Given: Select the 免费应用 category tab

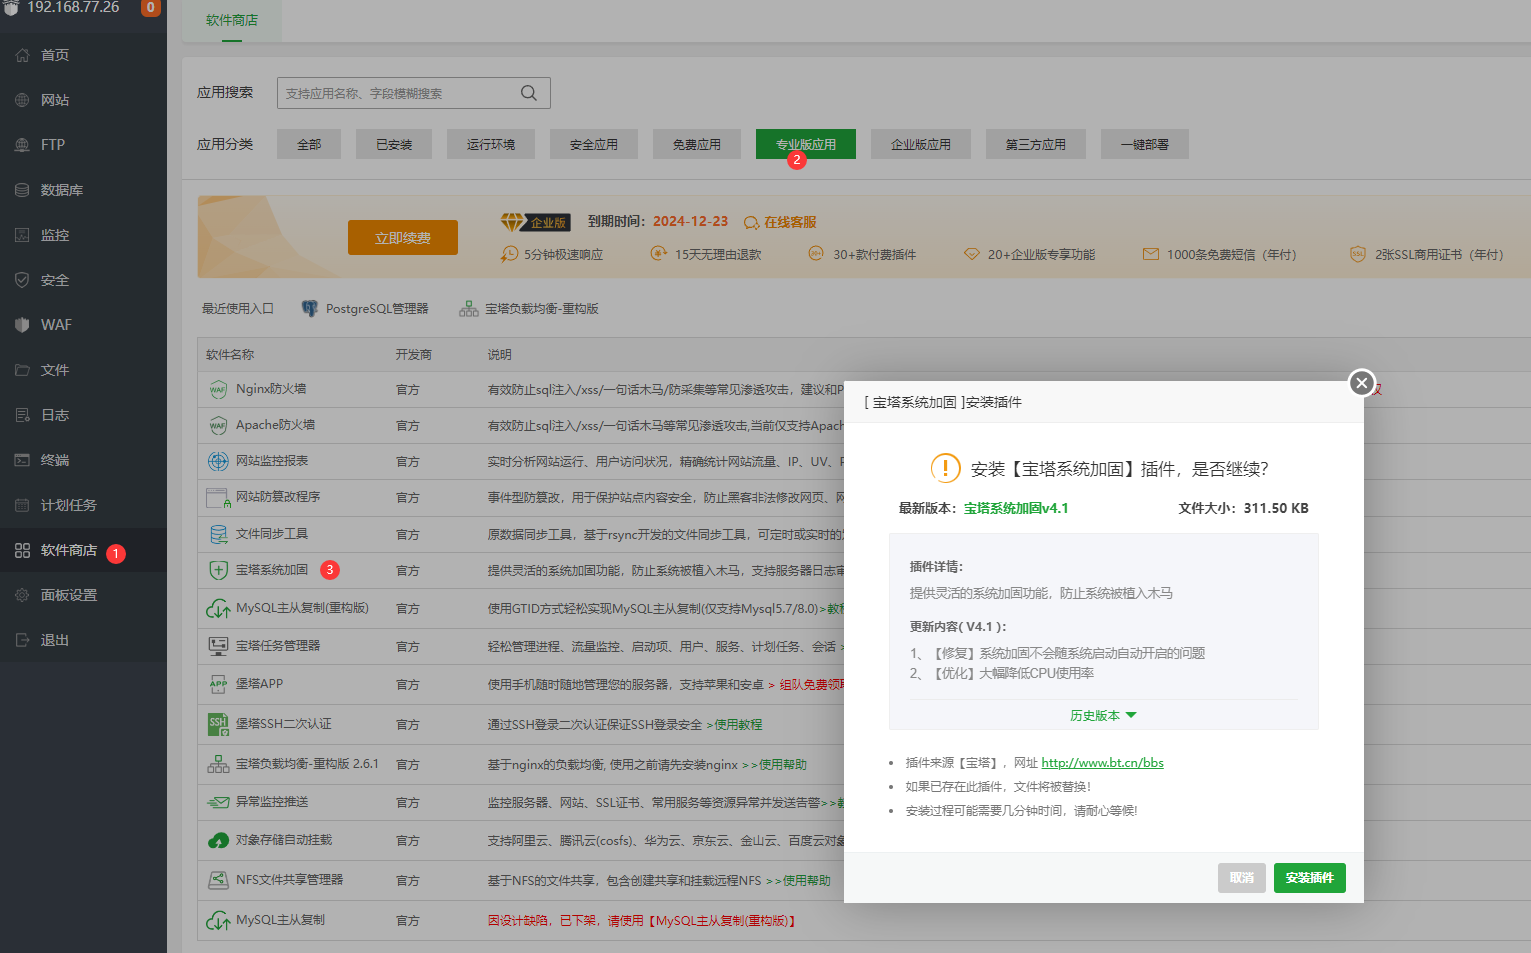Looking at the screenshot, I should pos(697,144).
